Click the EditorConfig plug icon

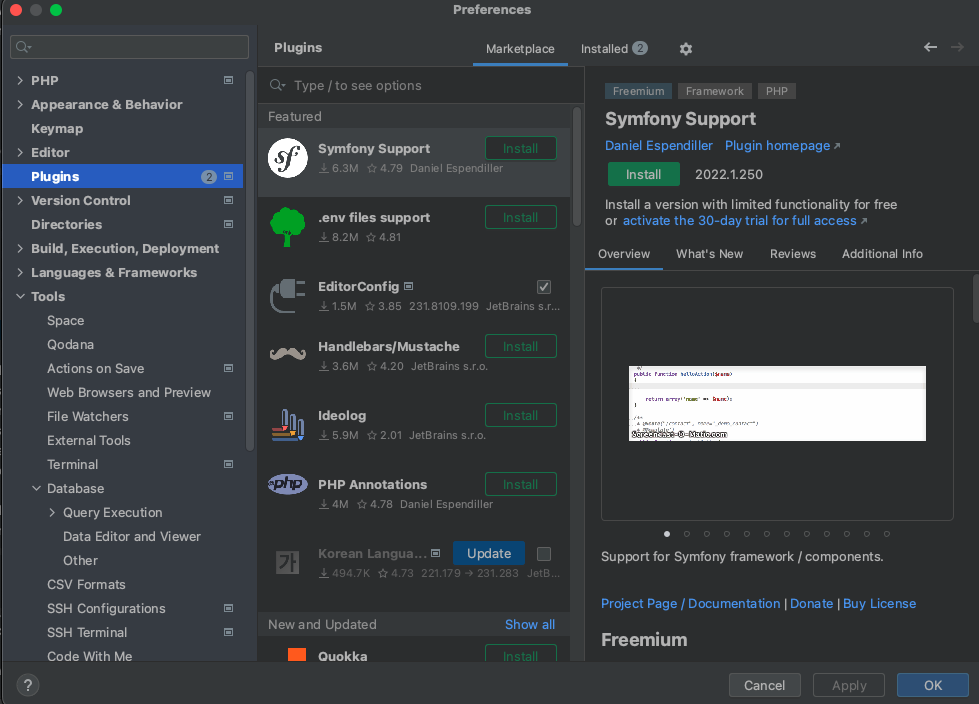tap(288, 296)
